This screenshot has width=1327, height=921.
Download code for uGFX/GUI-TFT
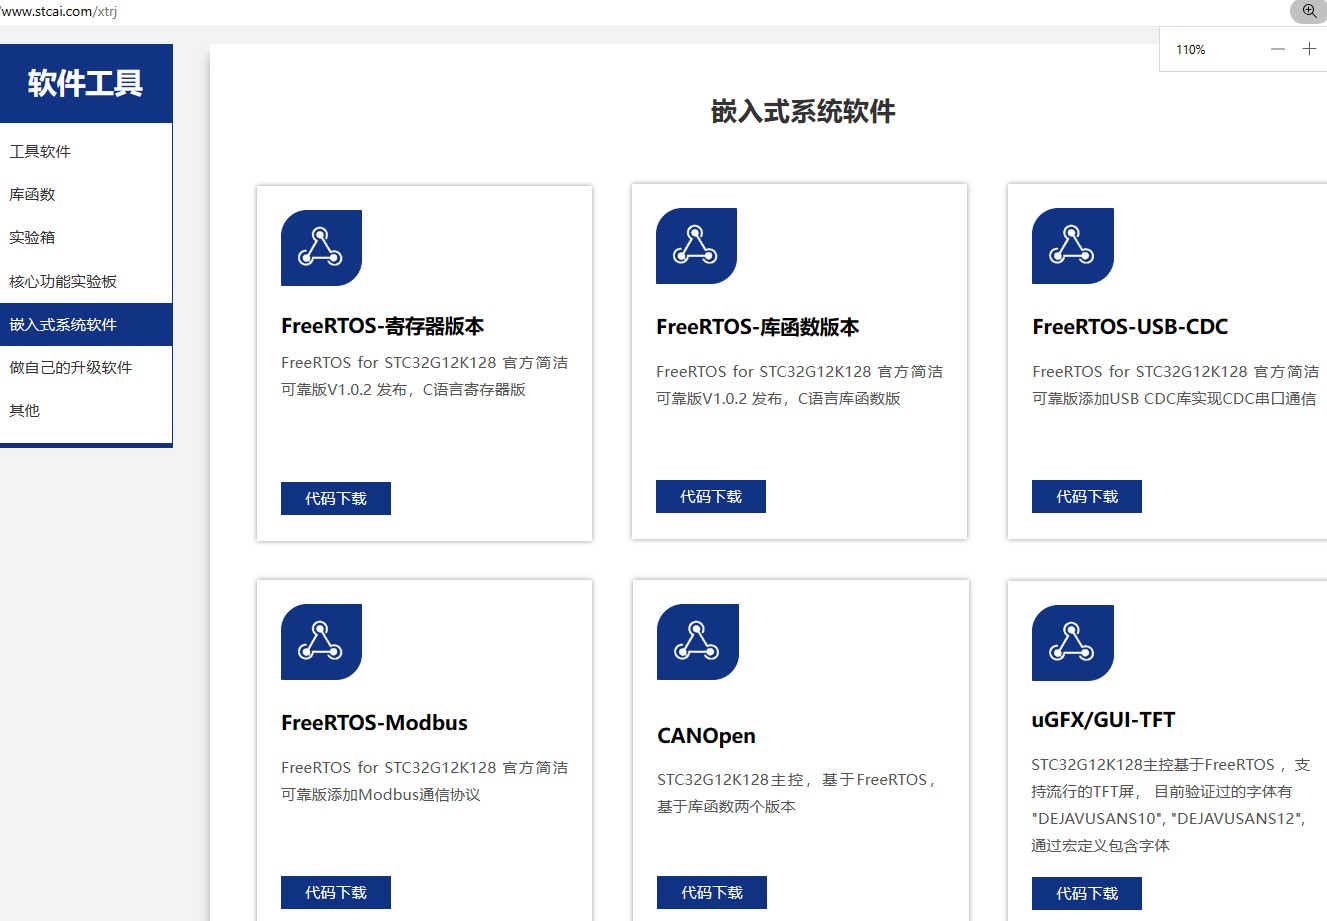(x=1087, y=893)
